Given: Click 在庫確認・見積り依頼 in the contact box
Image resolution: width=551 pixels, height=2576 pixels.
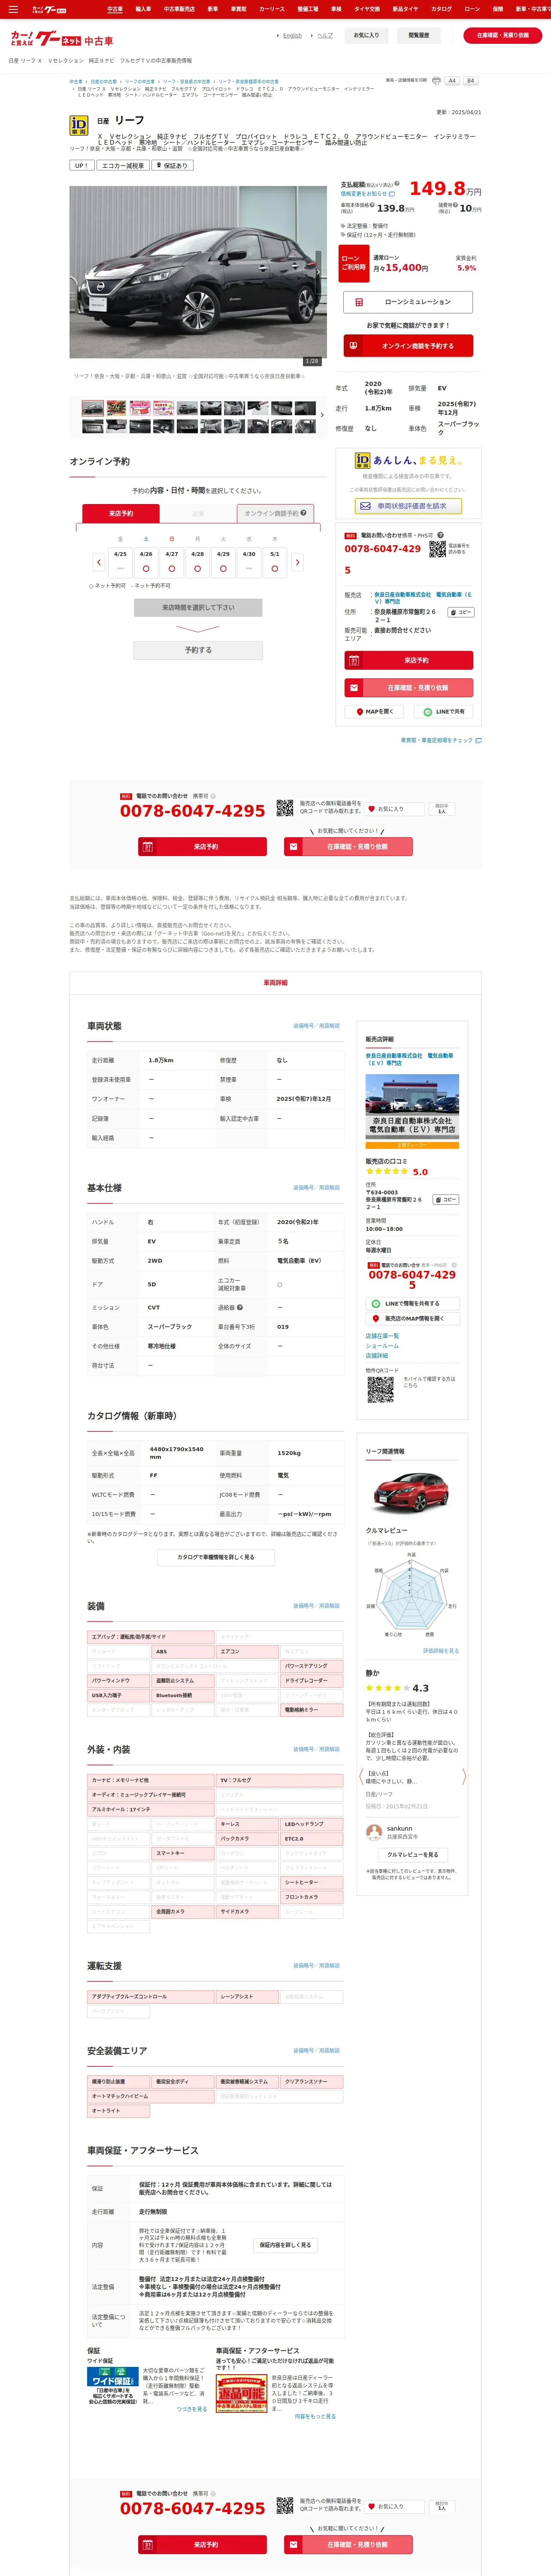Looking at the screenshot, I should pos(408,688).
